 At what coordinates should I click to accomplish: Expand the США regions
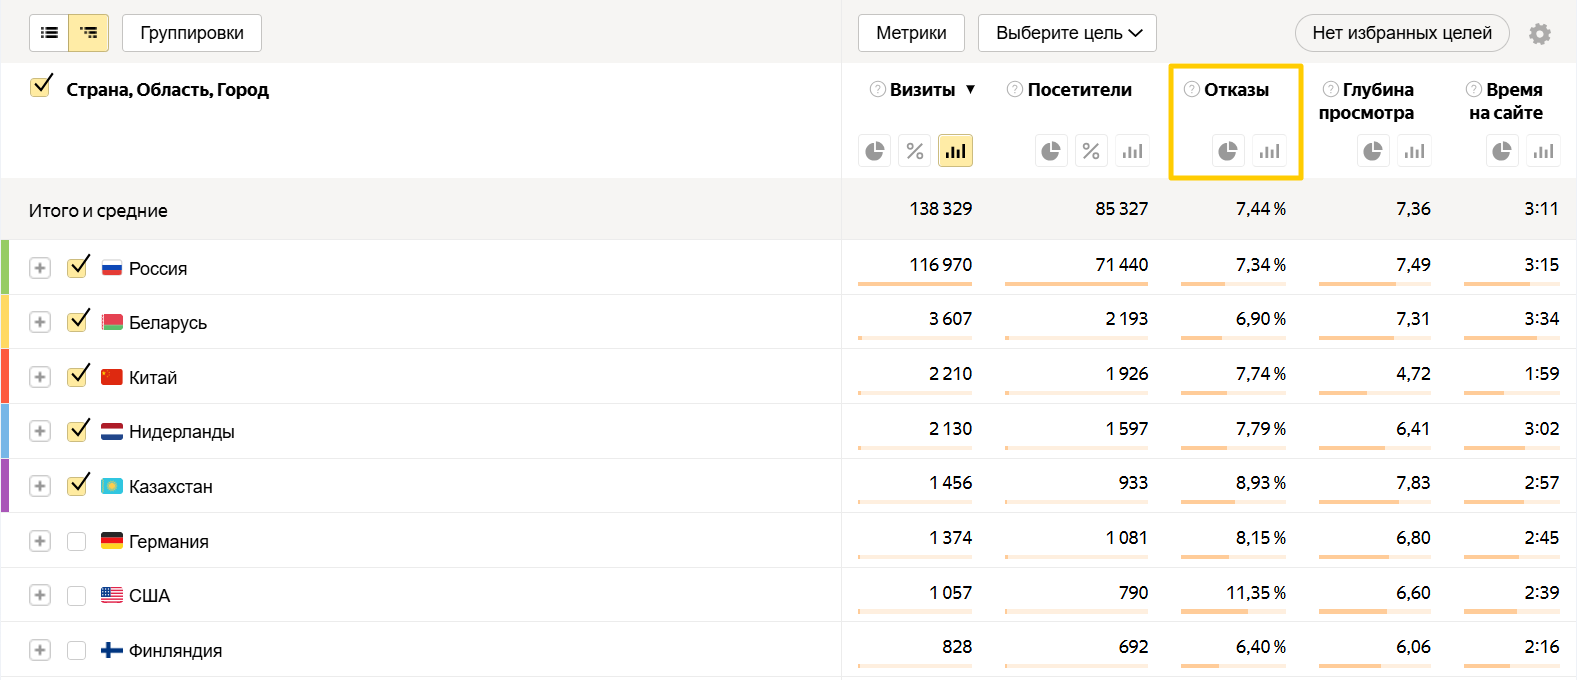coord(40,595)
